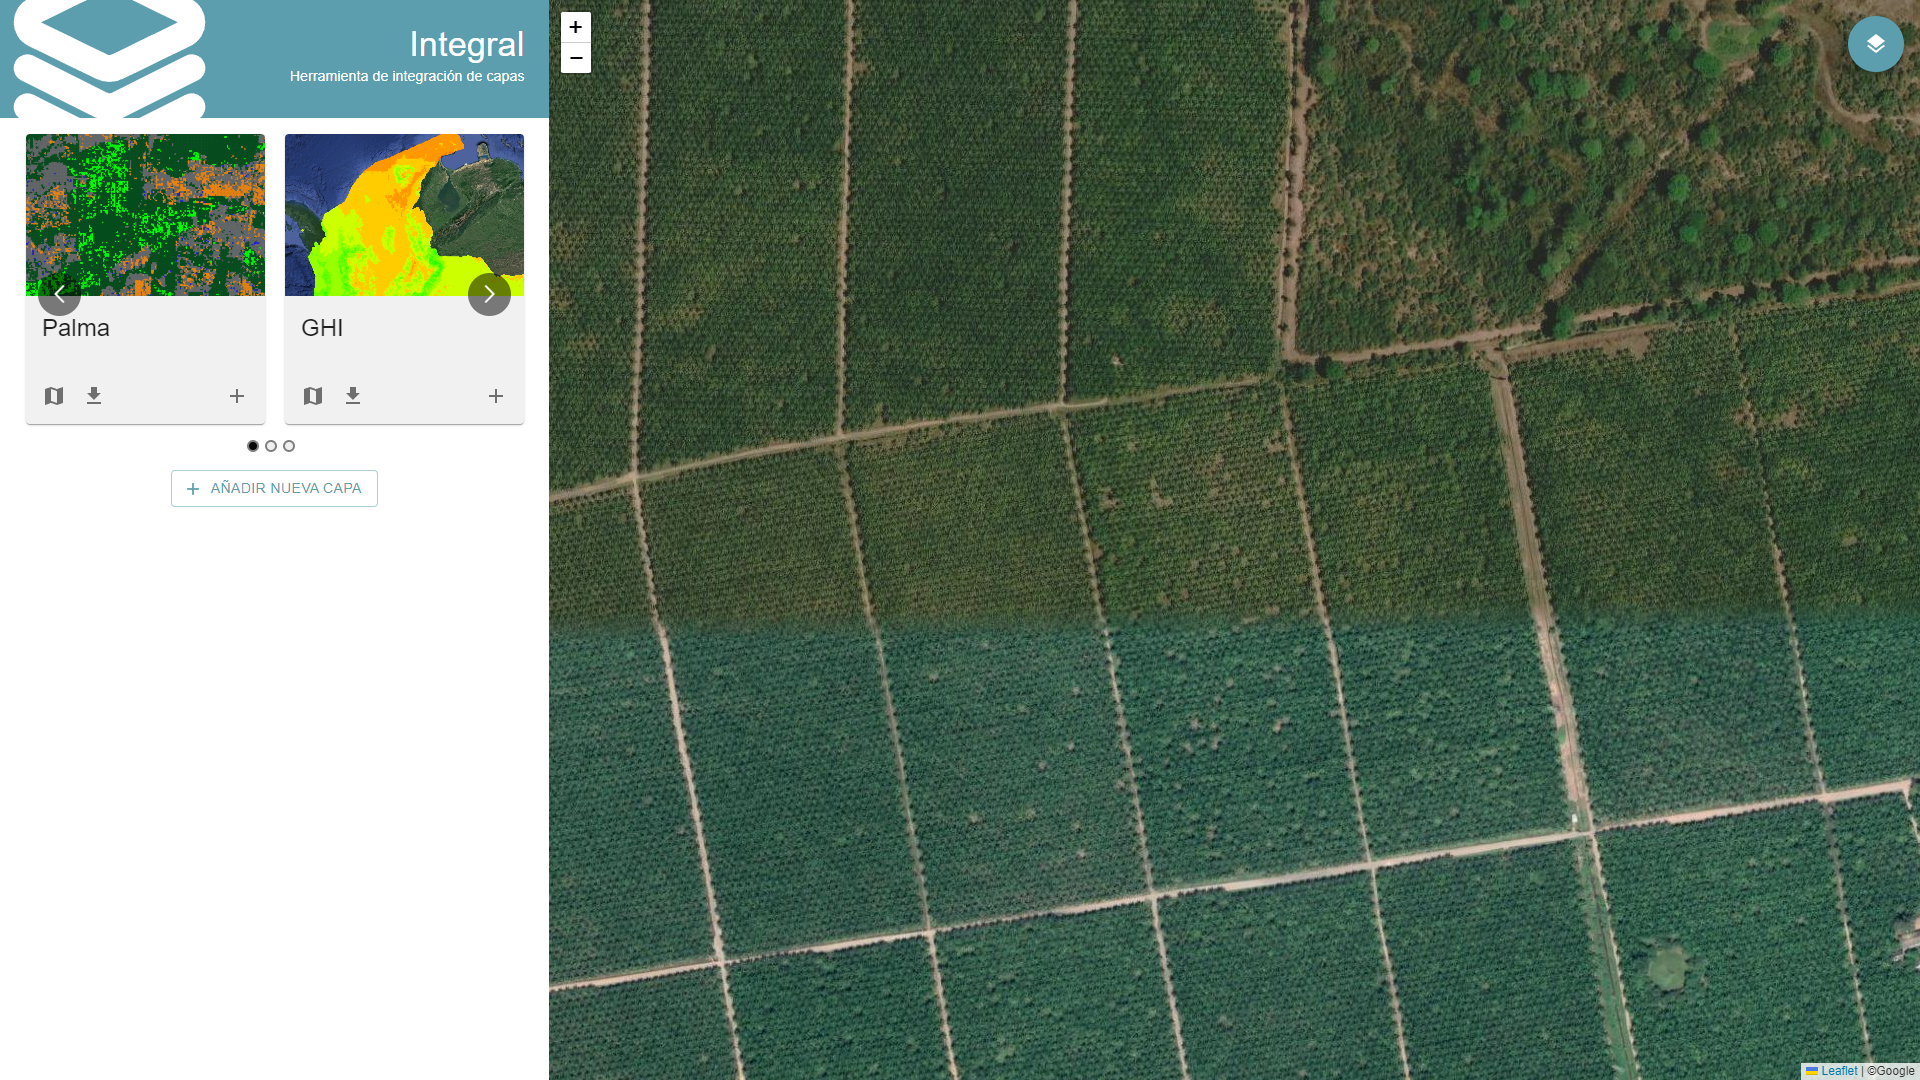Screen dimensions: 1920x1080
Task: Add the GHI layer with plus icon
Action: [496, 396]
